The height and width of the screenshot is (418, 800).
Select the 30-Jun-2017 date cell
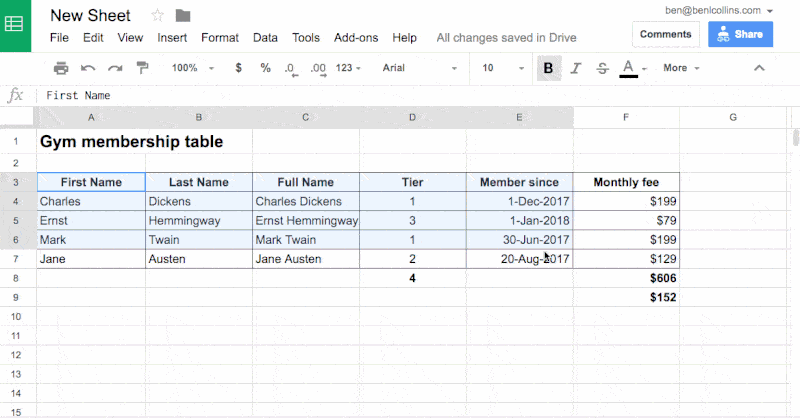click(519, 240)
